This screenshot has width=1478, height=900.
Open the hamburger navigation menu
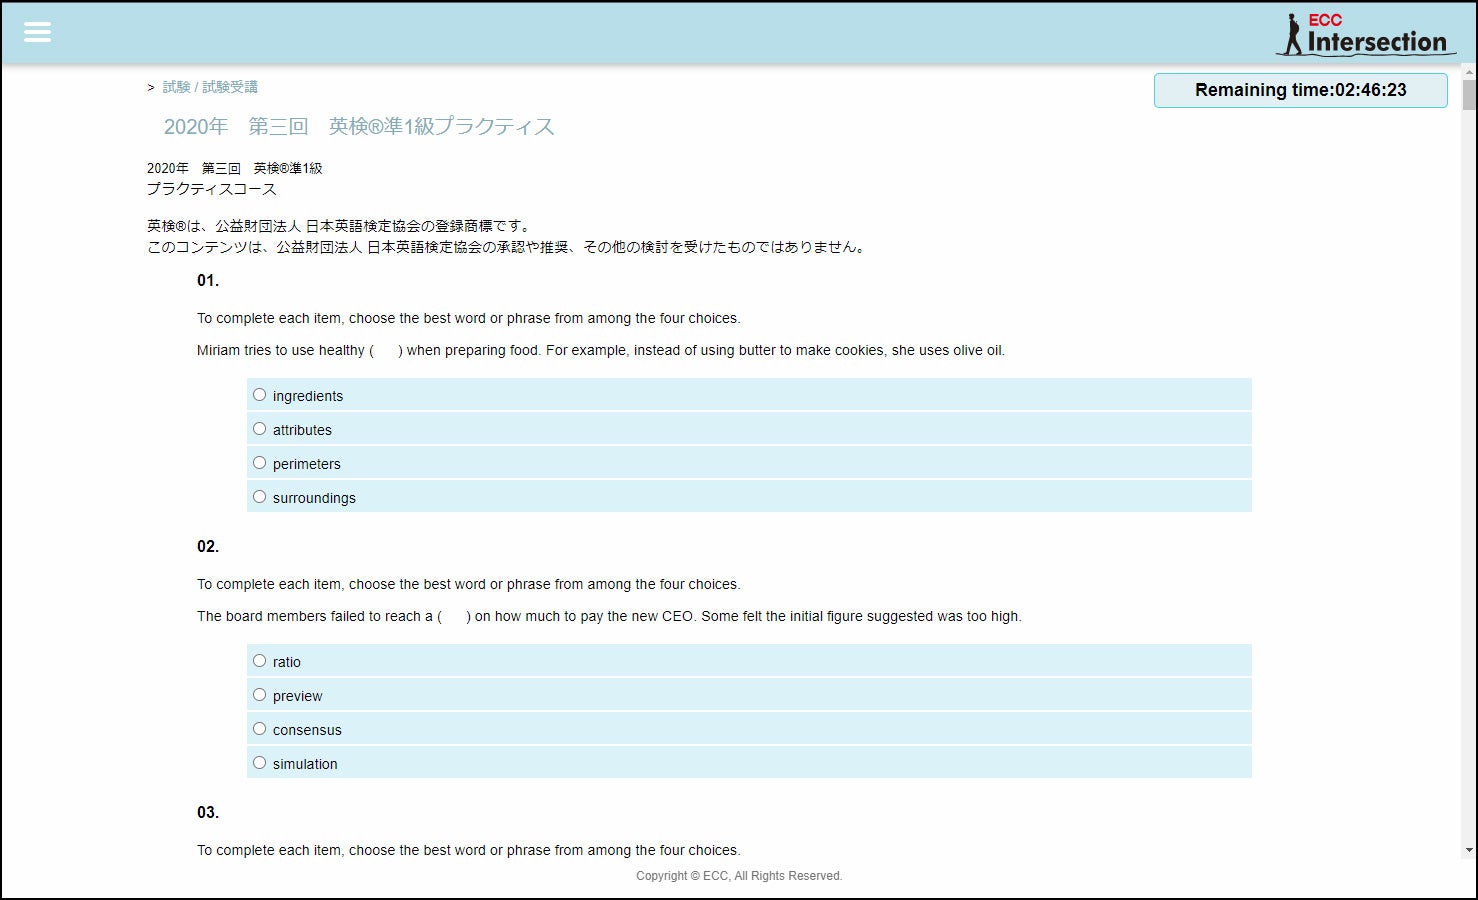[37, 31]
